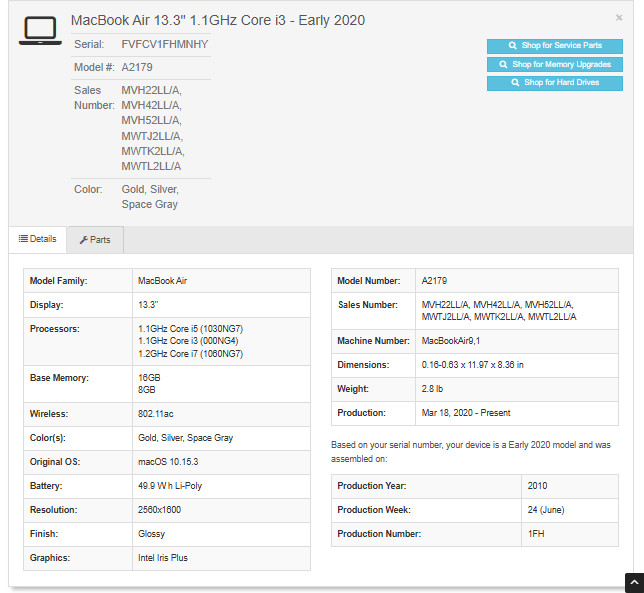Image resolution: width=644 pixels, height=593 pixels.
Task: Click the 'Based on your serial number' note
Action: (471, 452)
